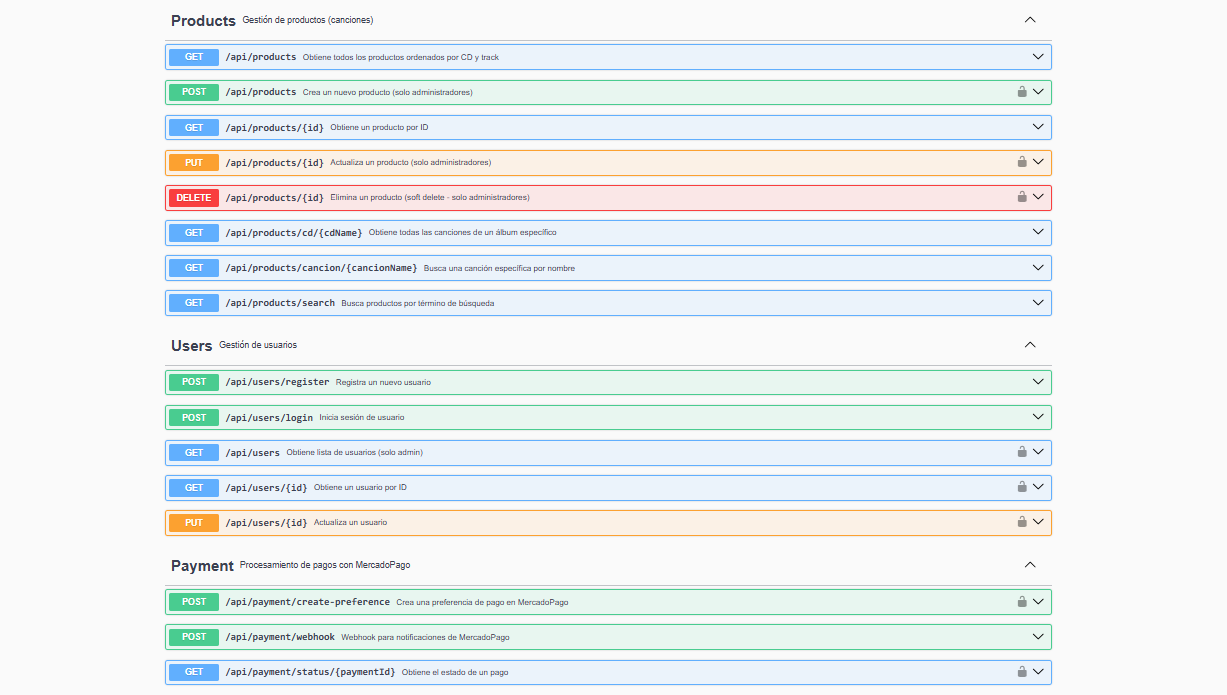Click the DELETE method badge
The image size is (1227, 695).
point(194,197)
